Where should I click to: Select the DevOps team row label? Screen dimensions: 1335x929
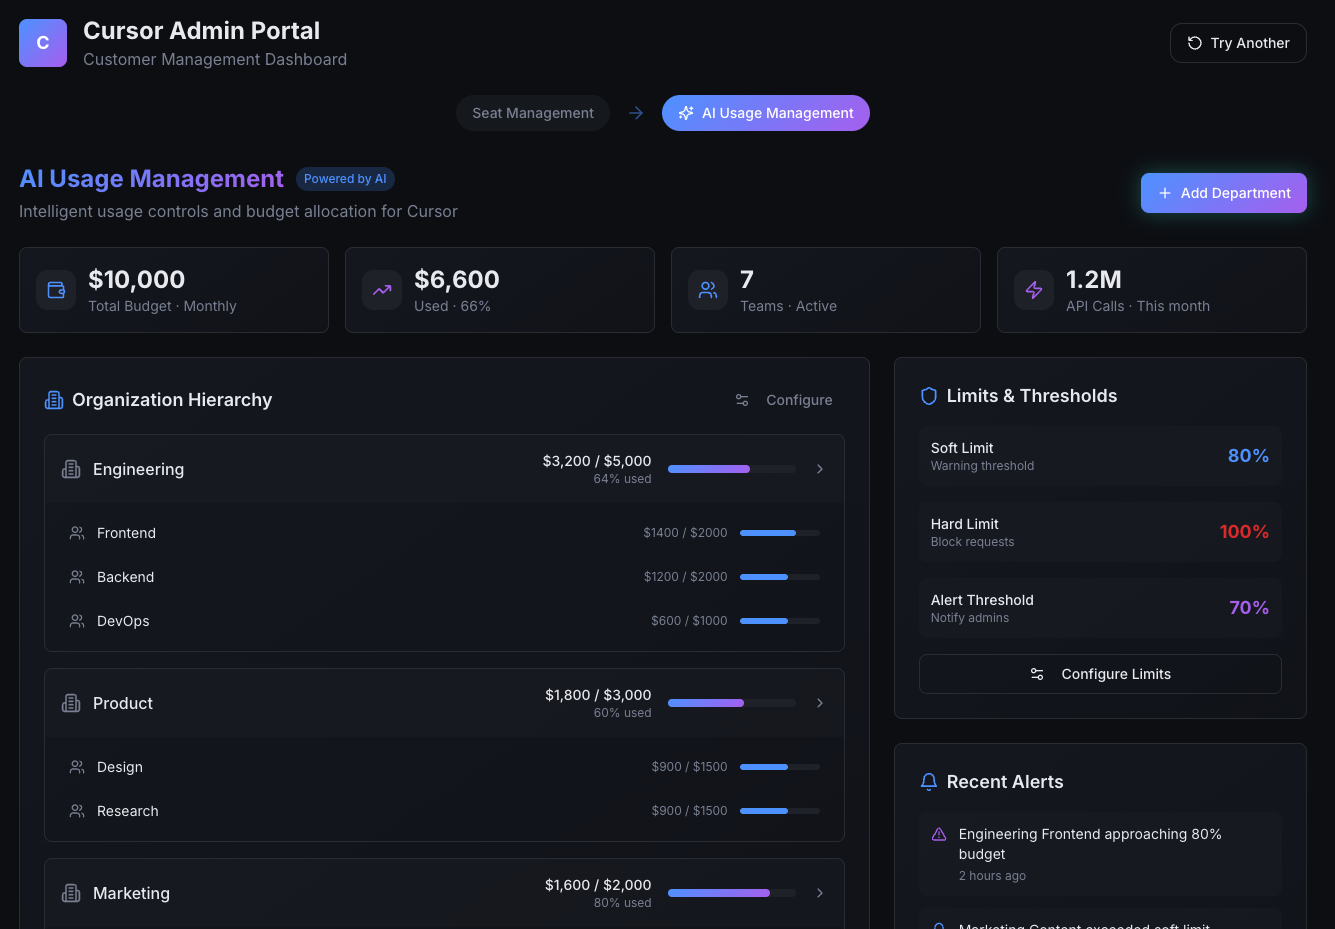click(x=123, y=621)
